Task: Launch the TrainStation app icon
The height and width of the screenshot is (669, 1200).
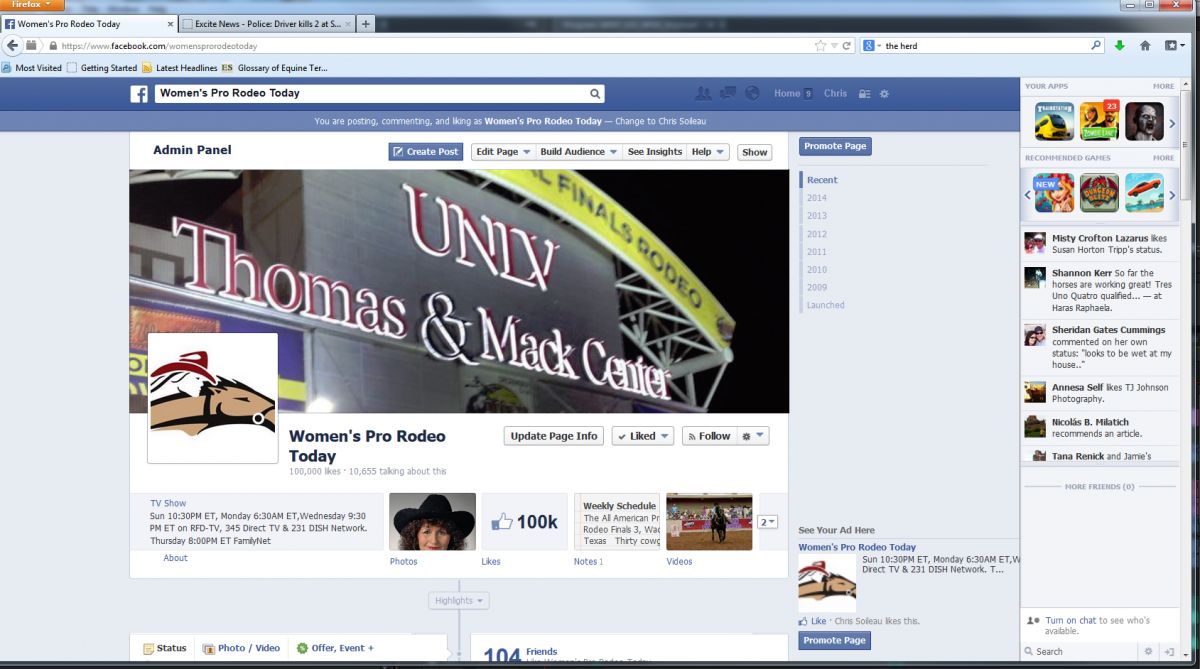Action: tap(1054, 122)
